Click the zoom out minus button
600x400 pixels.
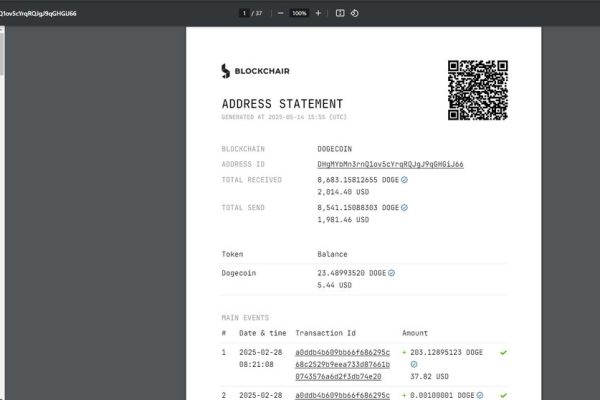[280, 13]
